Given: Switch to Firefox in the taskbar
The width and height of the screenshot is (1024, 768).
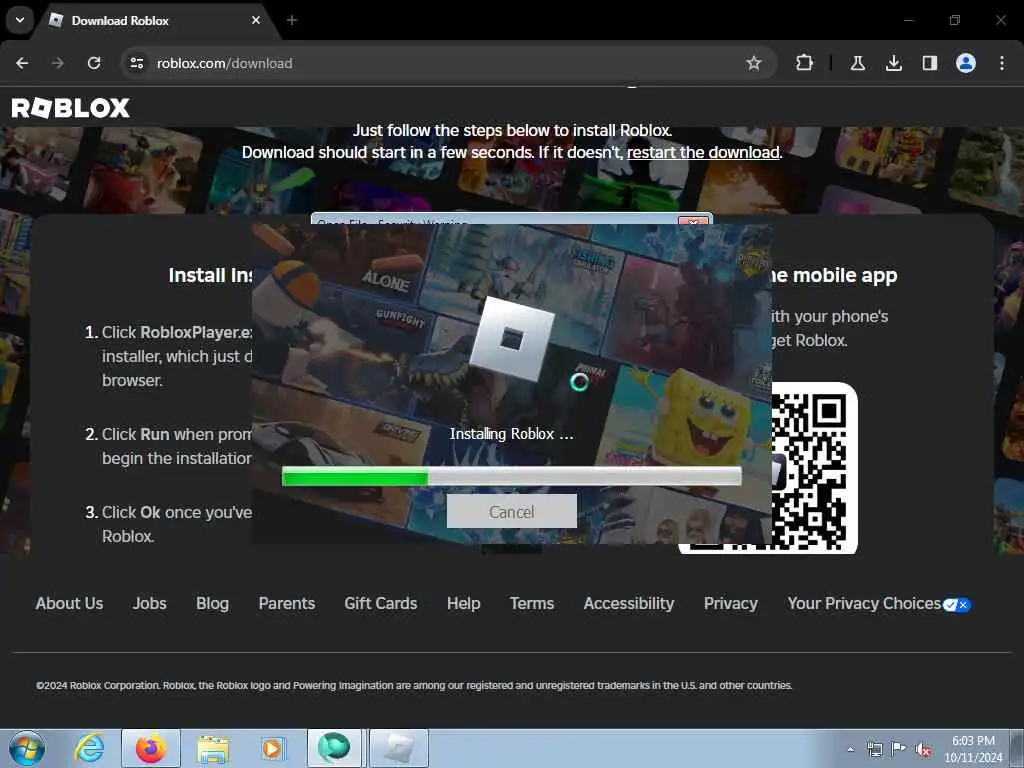Looking at the screenshot, I should pyautogui.click(x=151, y=748).
